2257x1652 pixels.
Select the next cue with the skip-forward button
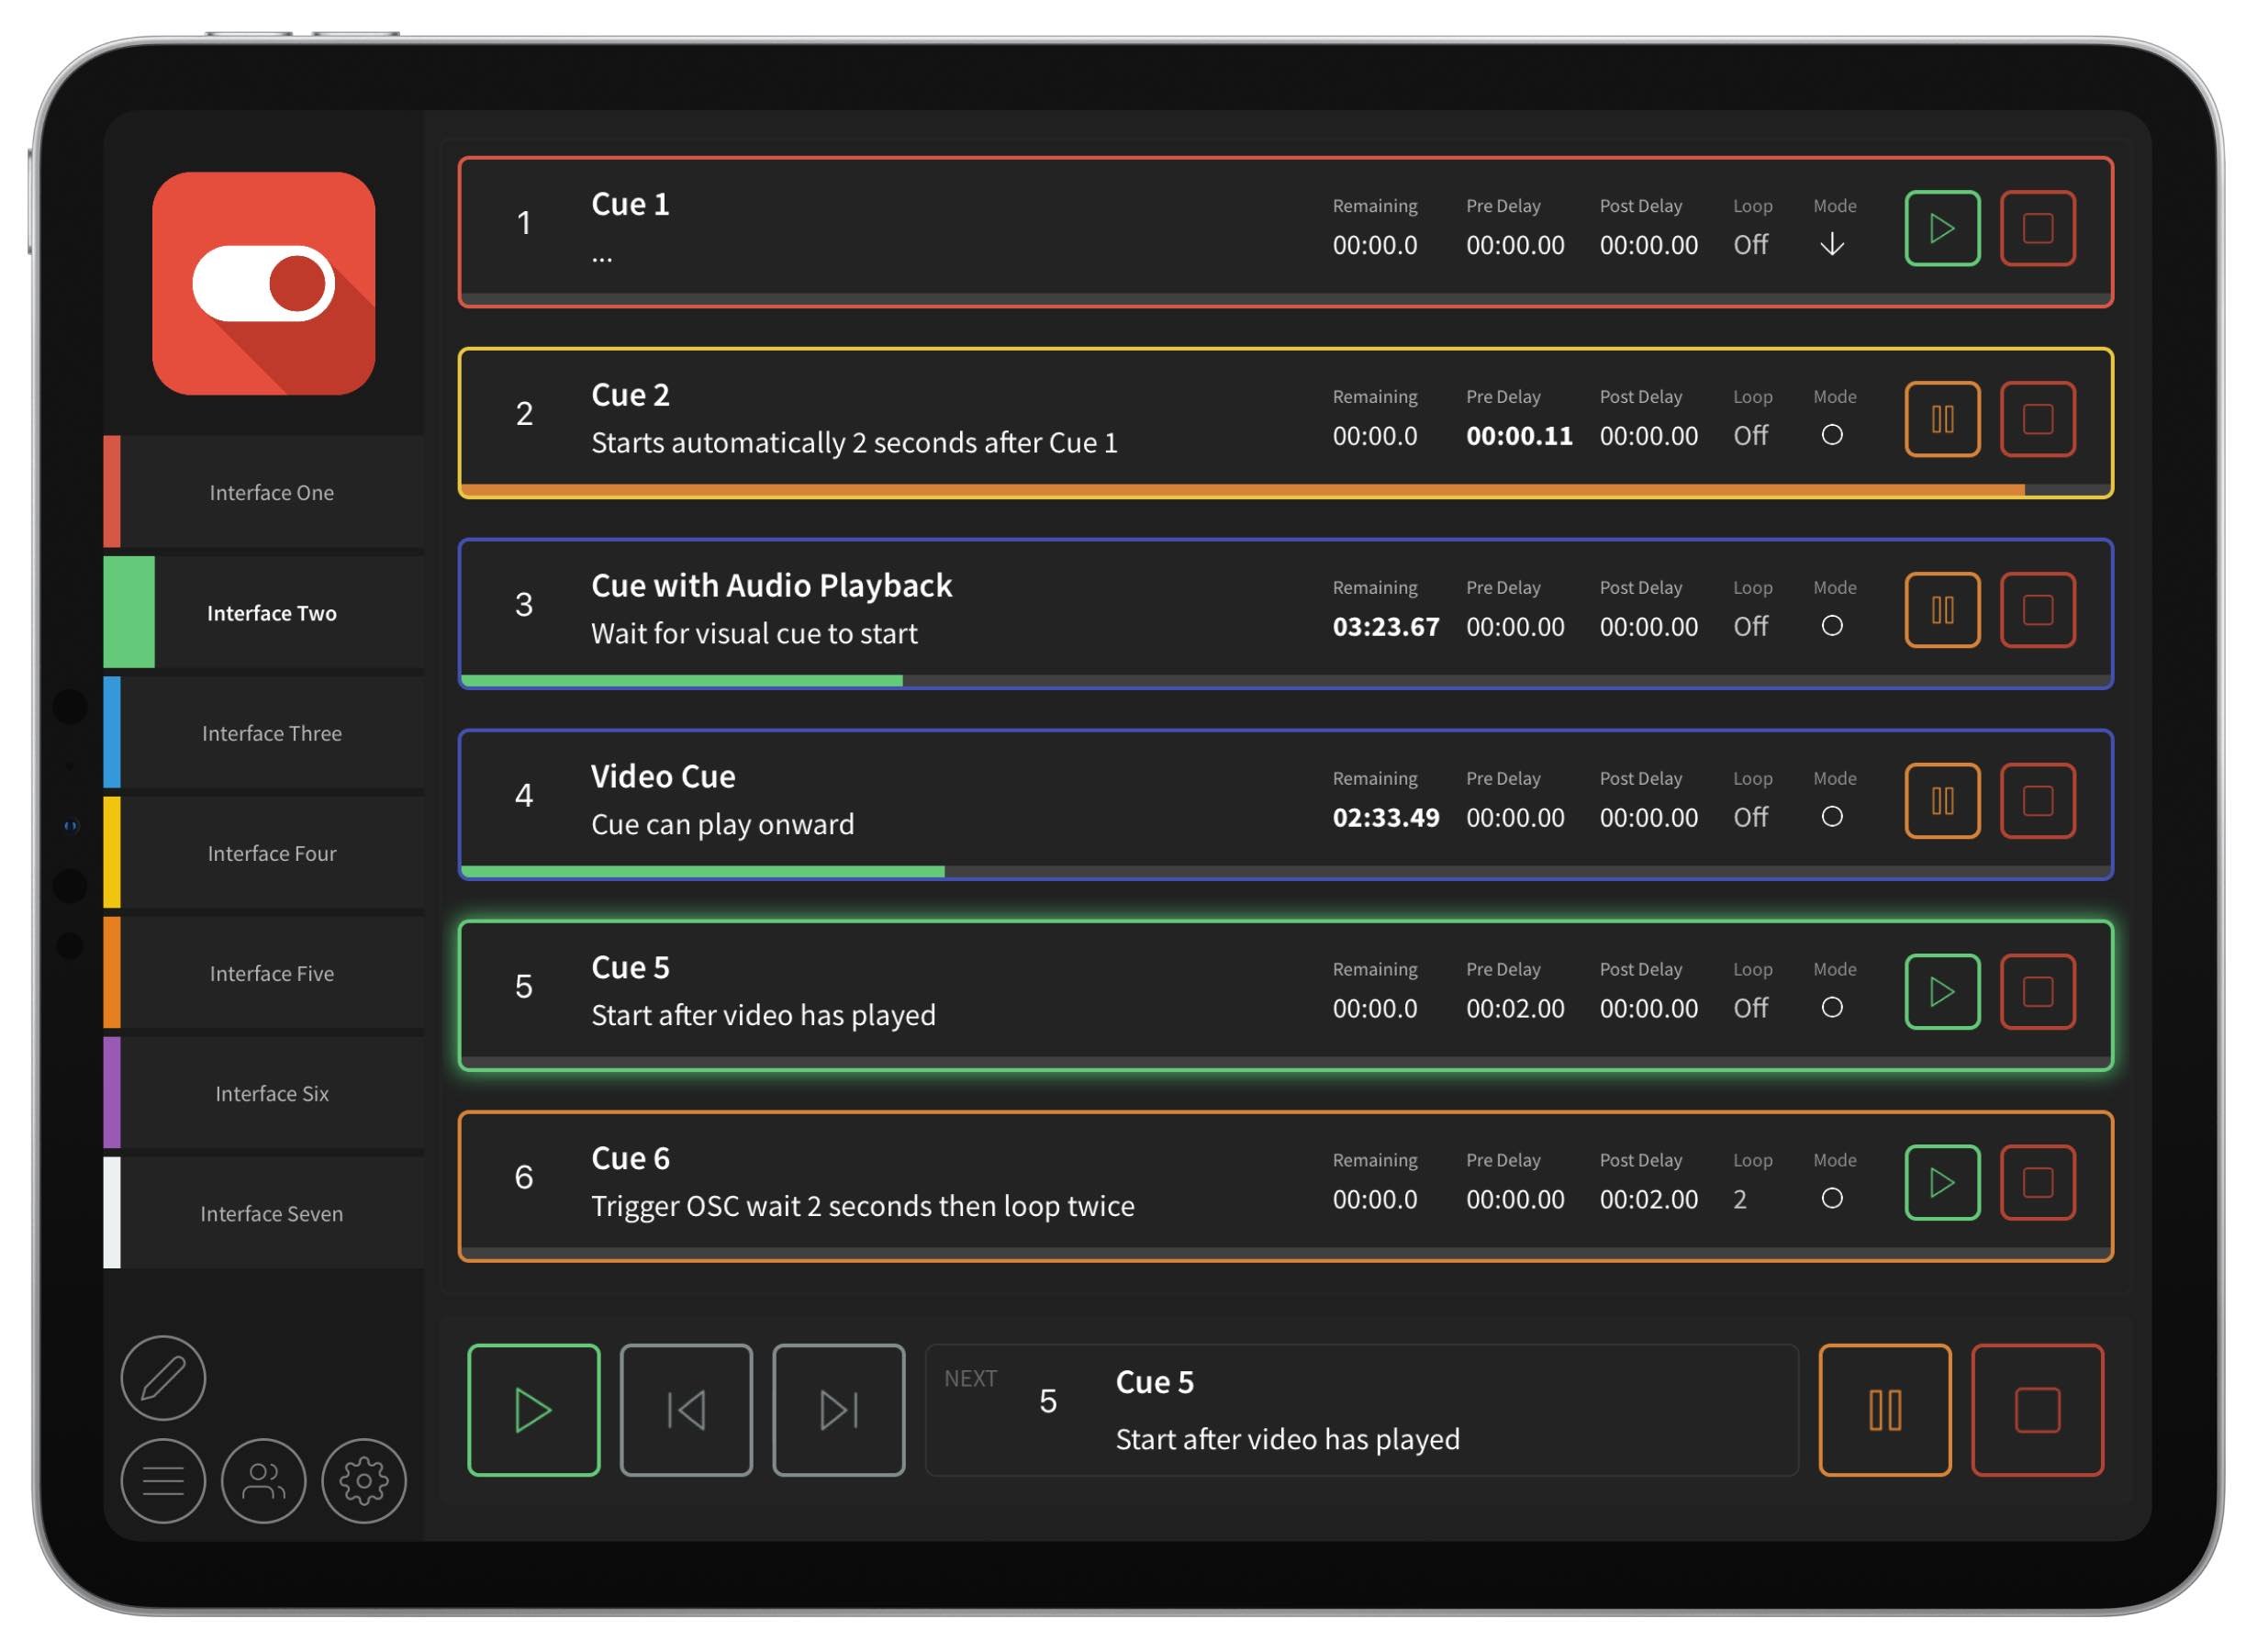838,1410
